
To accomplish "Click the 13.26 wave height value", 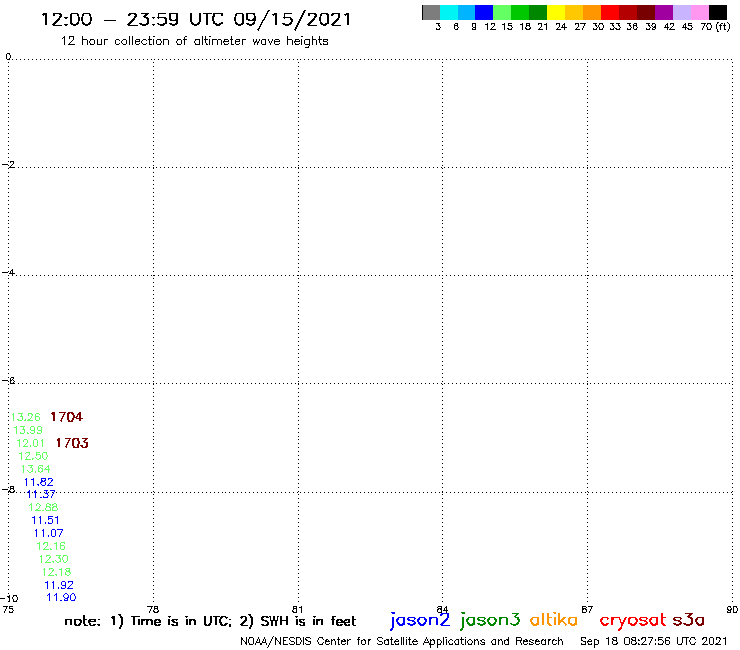I will pos(25,417).
